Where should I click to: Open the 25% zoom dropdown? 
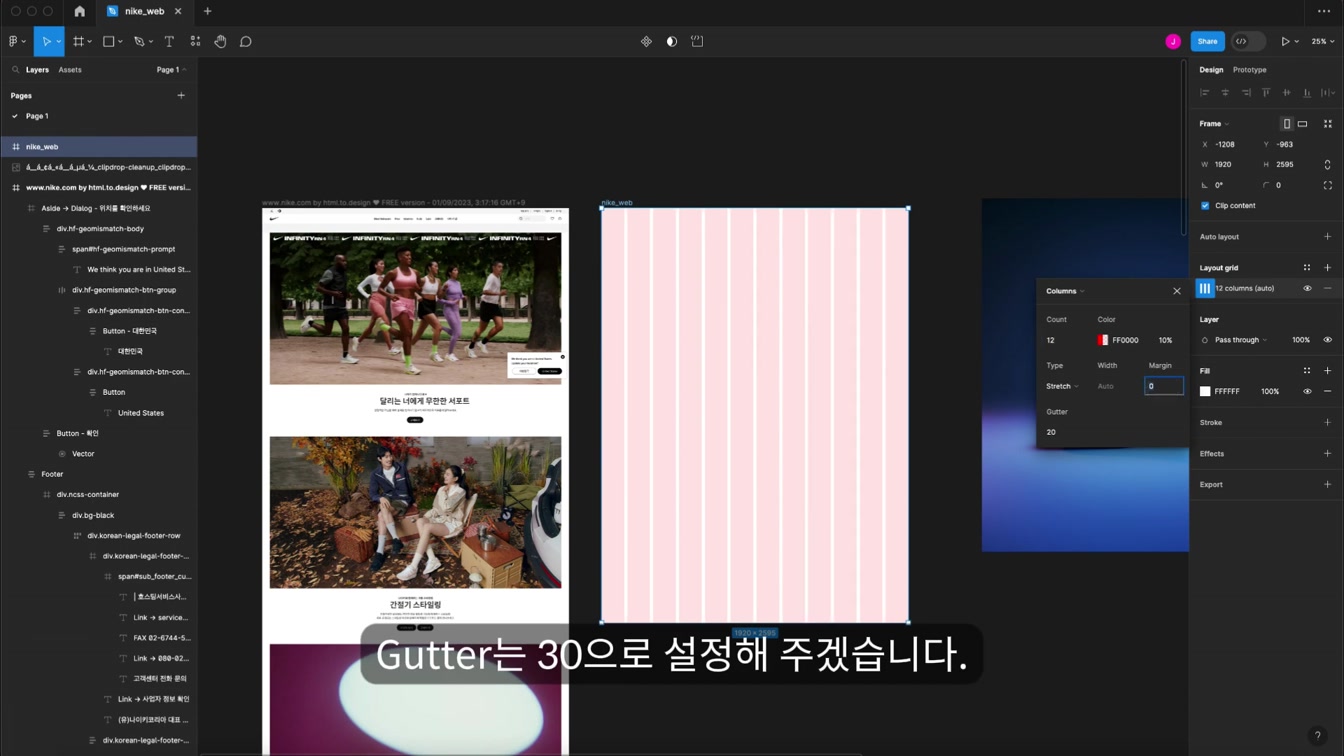coord(1323,41)
